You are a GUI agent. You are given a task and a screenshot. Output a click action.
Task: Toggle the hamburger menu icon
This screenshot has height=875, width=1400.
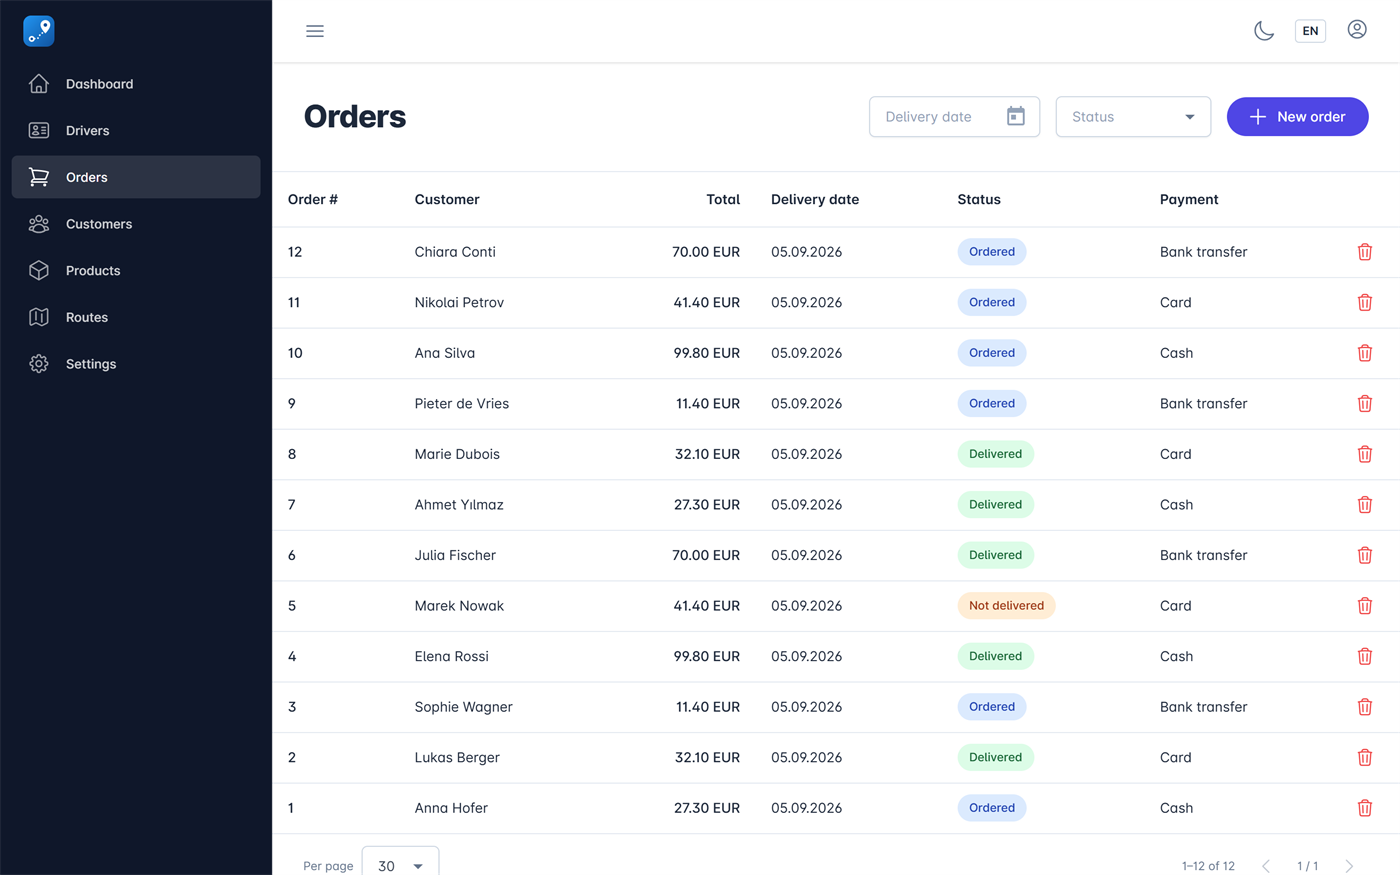315,31
